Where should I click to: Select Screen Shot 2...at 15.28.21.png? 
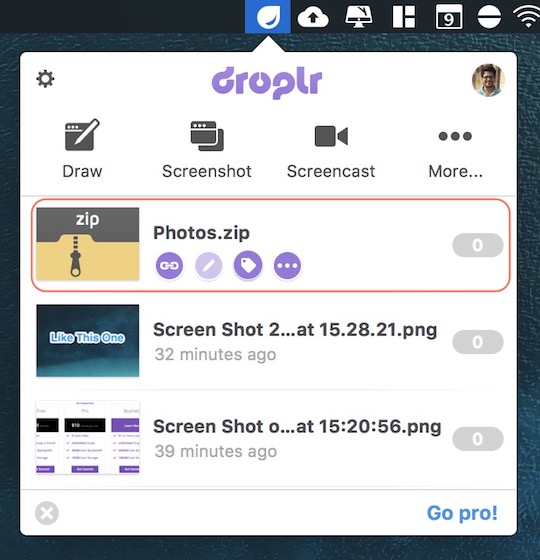[295, 330]
